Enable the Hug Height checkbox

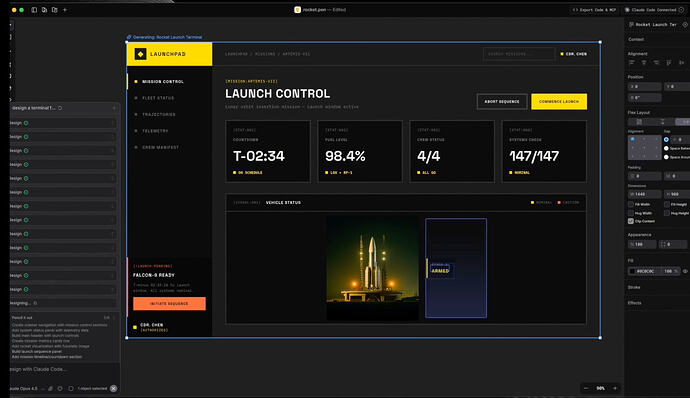point(667,213)
